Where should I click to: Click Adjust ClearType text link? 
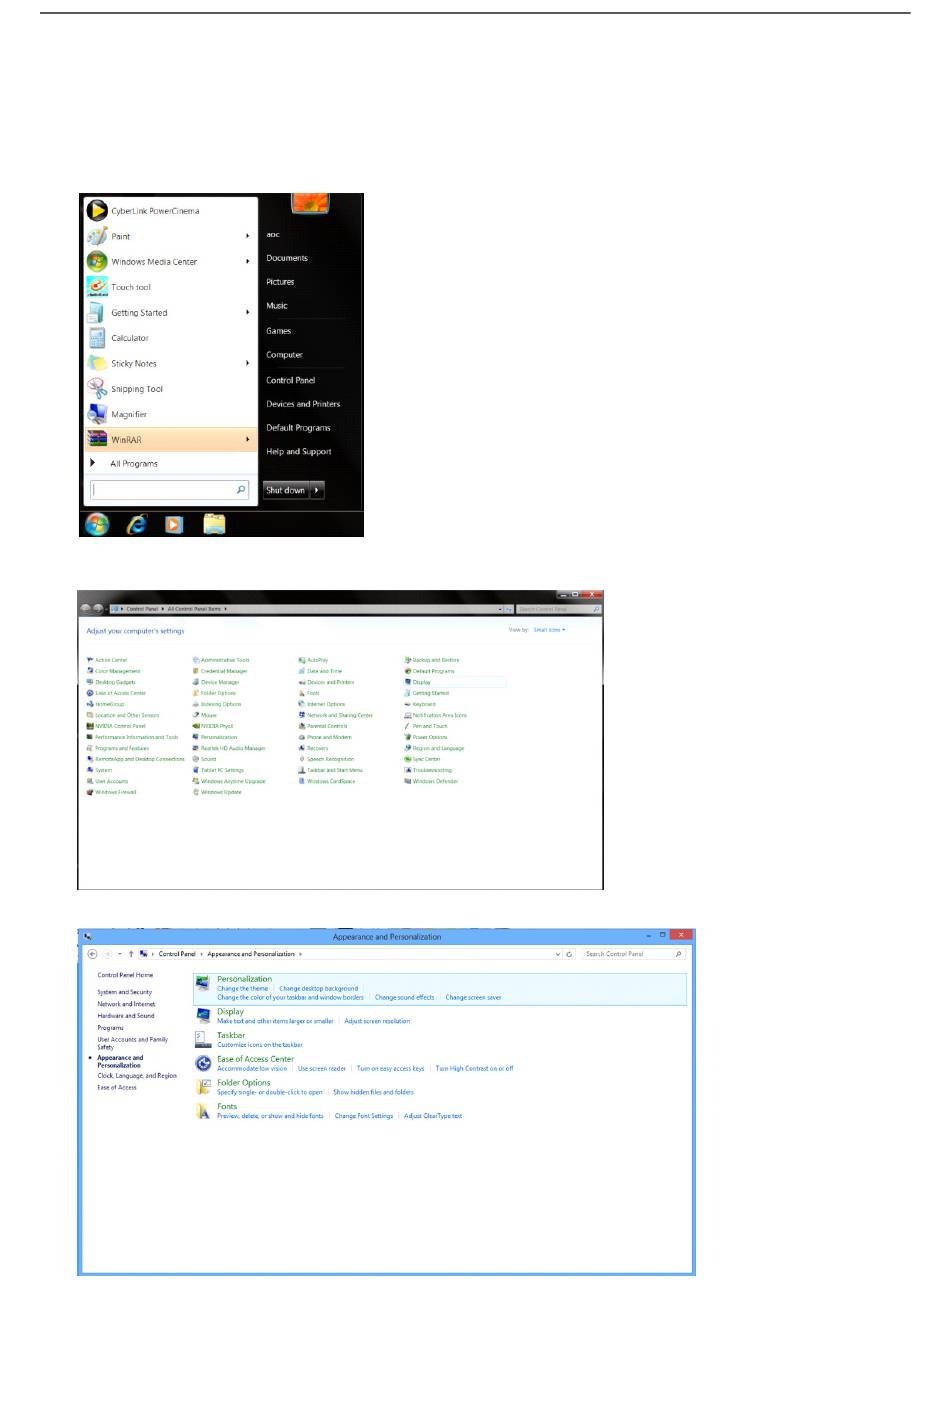433,1116
